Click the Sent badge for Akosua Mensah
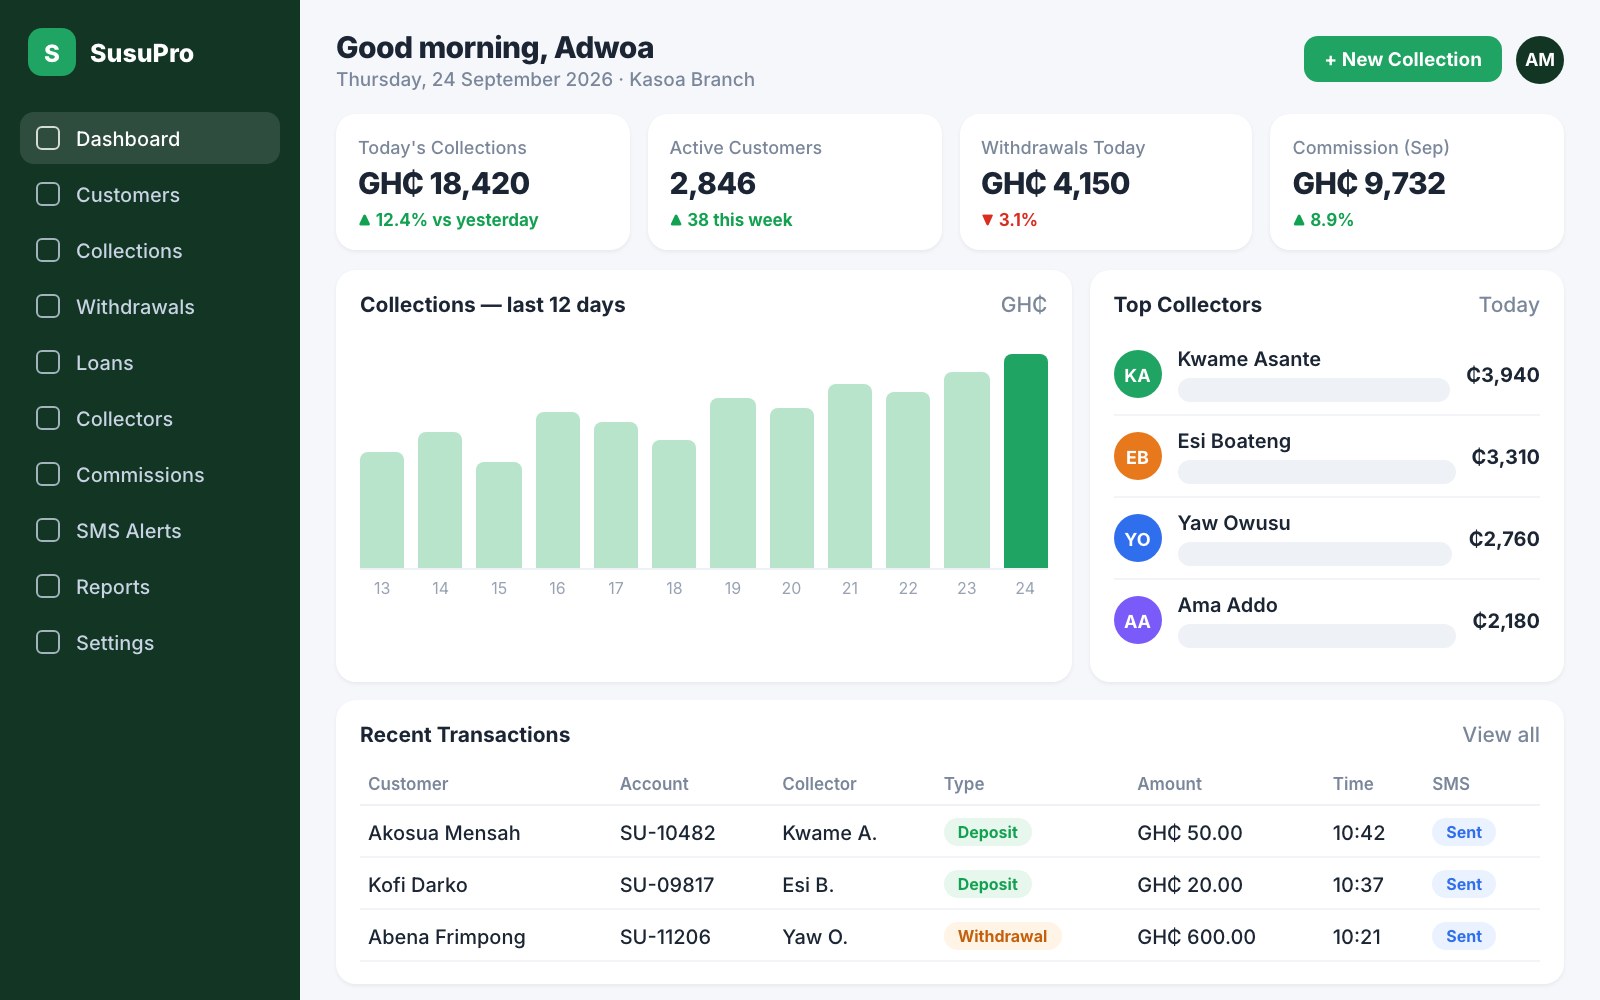Image resolution: width=1600 pixels, height=1000 pixels. (x=1464, y=832)
